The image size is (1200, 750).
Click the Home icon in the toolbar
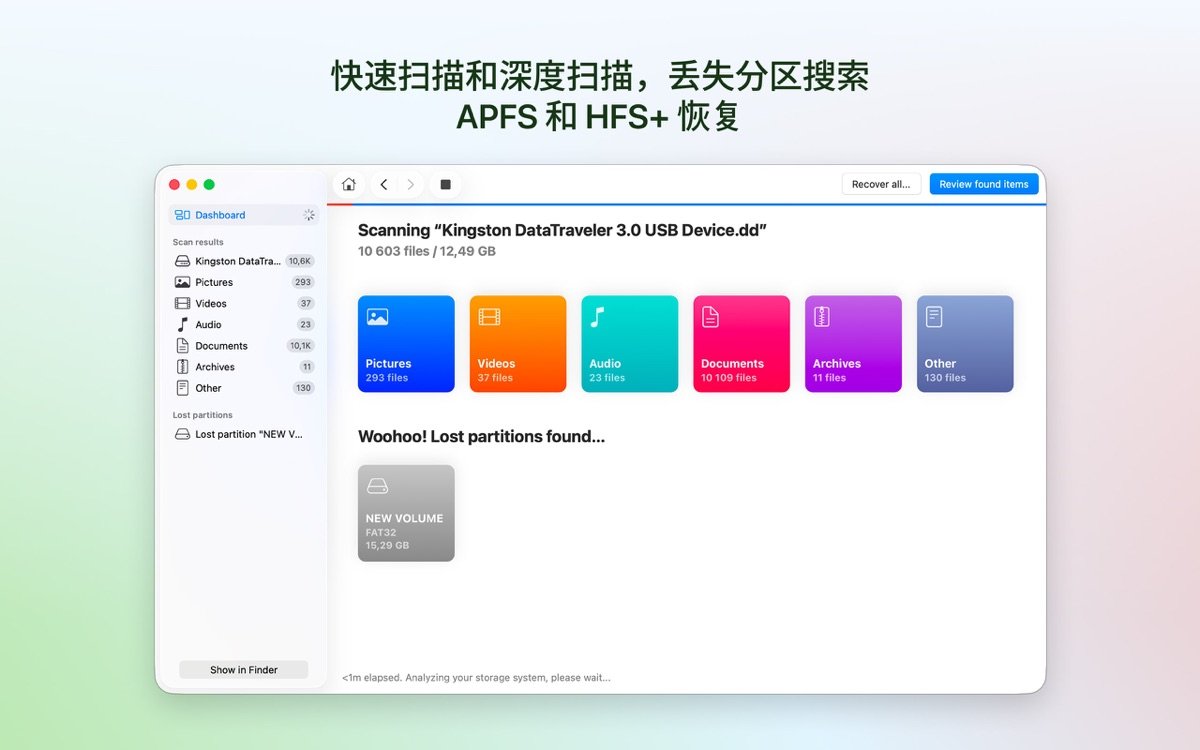click(x=347, y=184)
